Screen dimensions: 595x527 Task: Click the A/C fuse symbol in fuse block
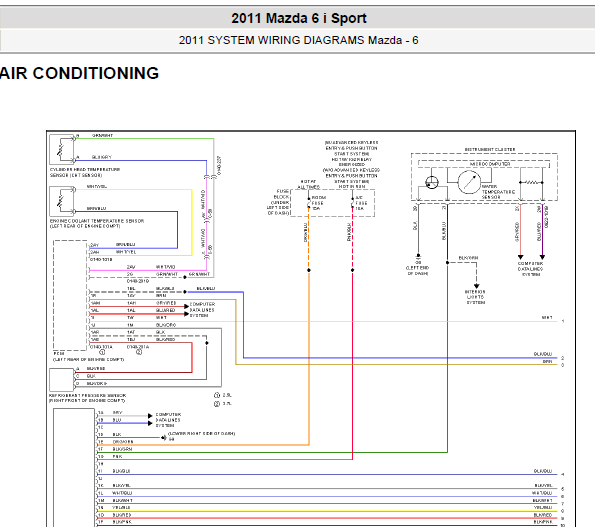353,203
